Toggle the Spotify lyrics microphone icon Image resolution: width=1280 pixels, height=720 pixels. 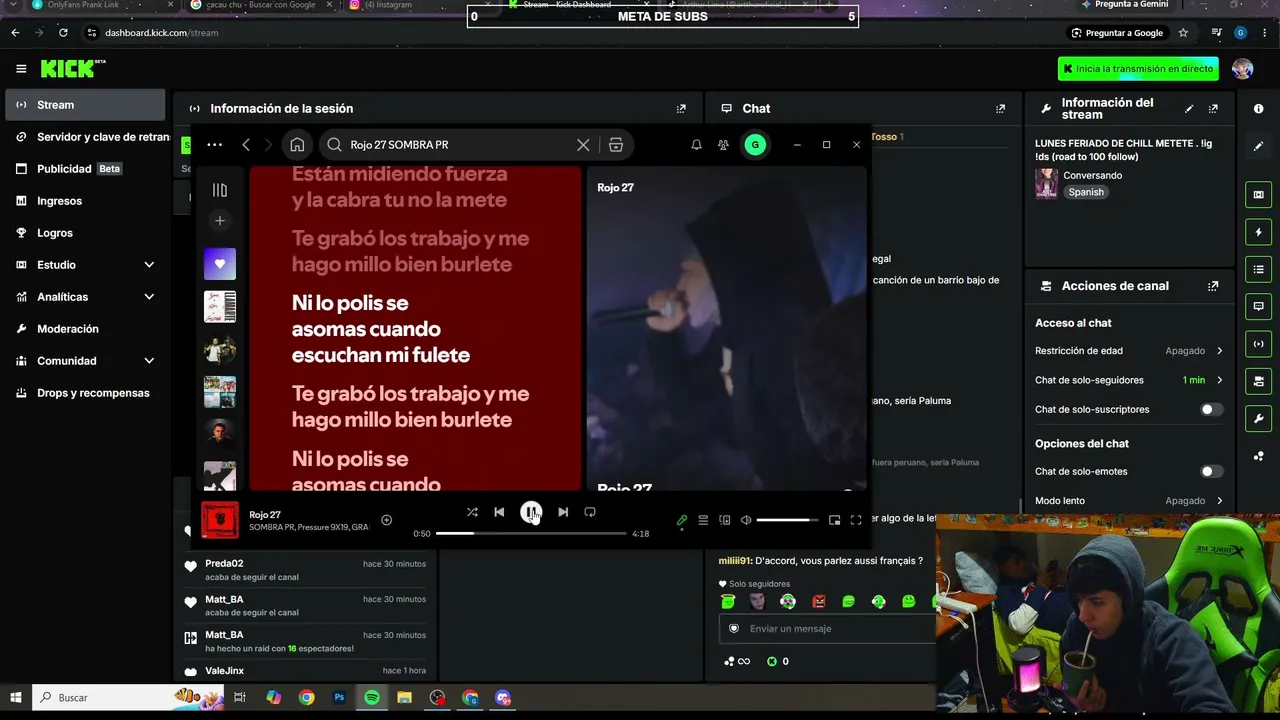(x=682, y=520)
